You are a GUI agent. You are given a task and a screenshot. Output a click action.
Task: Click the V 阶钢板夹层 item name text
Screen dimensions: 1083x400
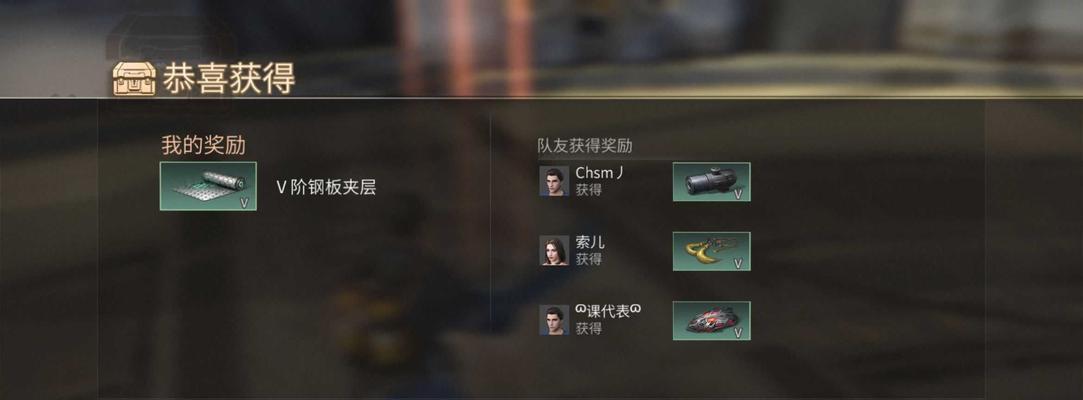pos(325,187)
